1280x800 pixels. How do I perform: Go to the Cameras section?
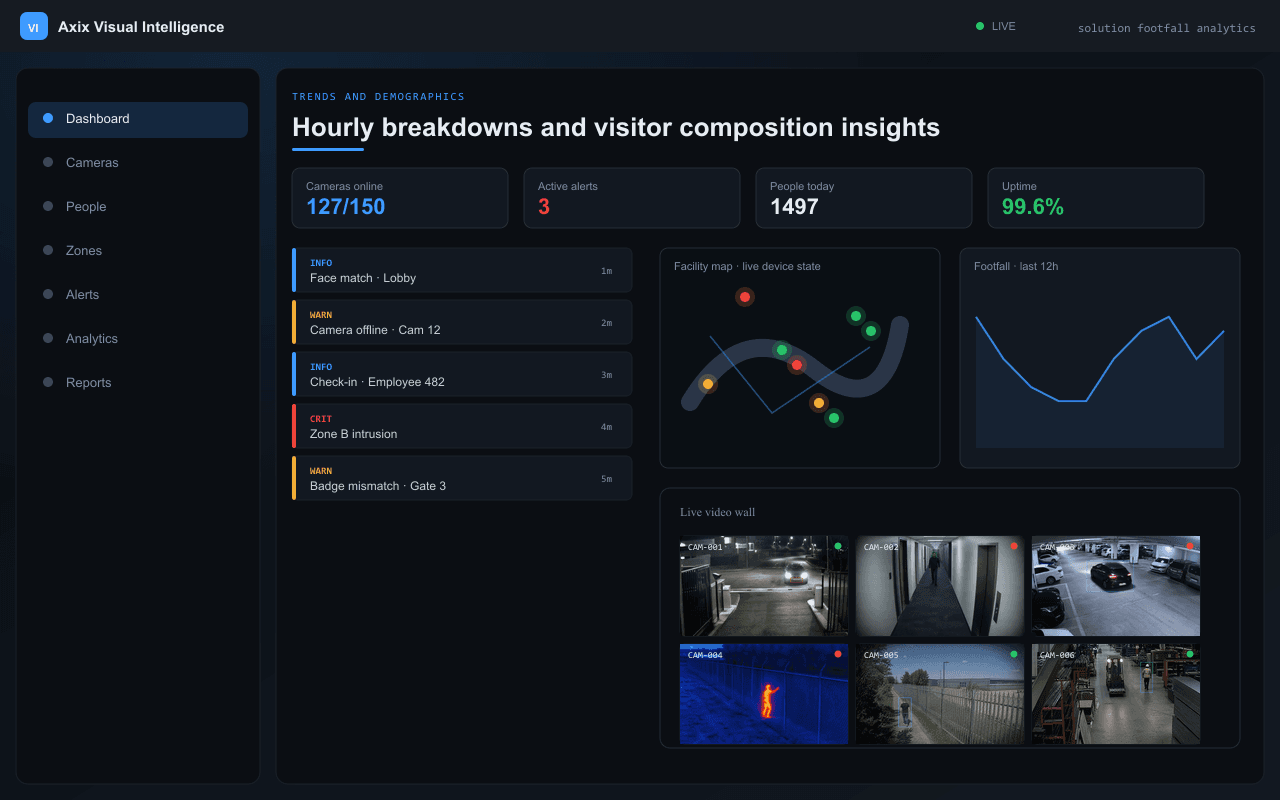click(138, 163)
